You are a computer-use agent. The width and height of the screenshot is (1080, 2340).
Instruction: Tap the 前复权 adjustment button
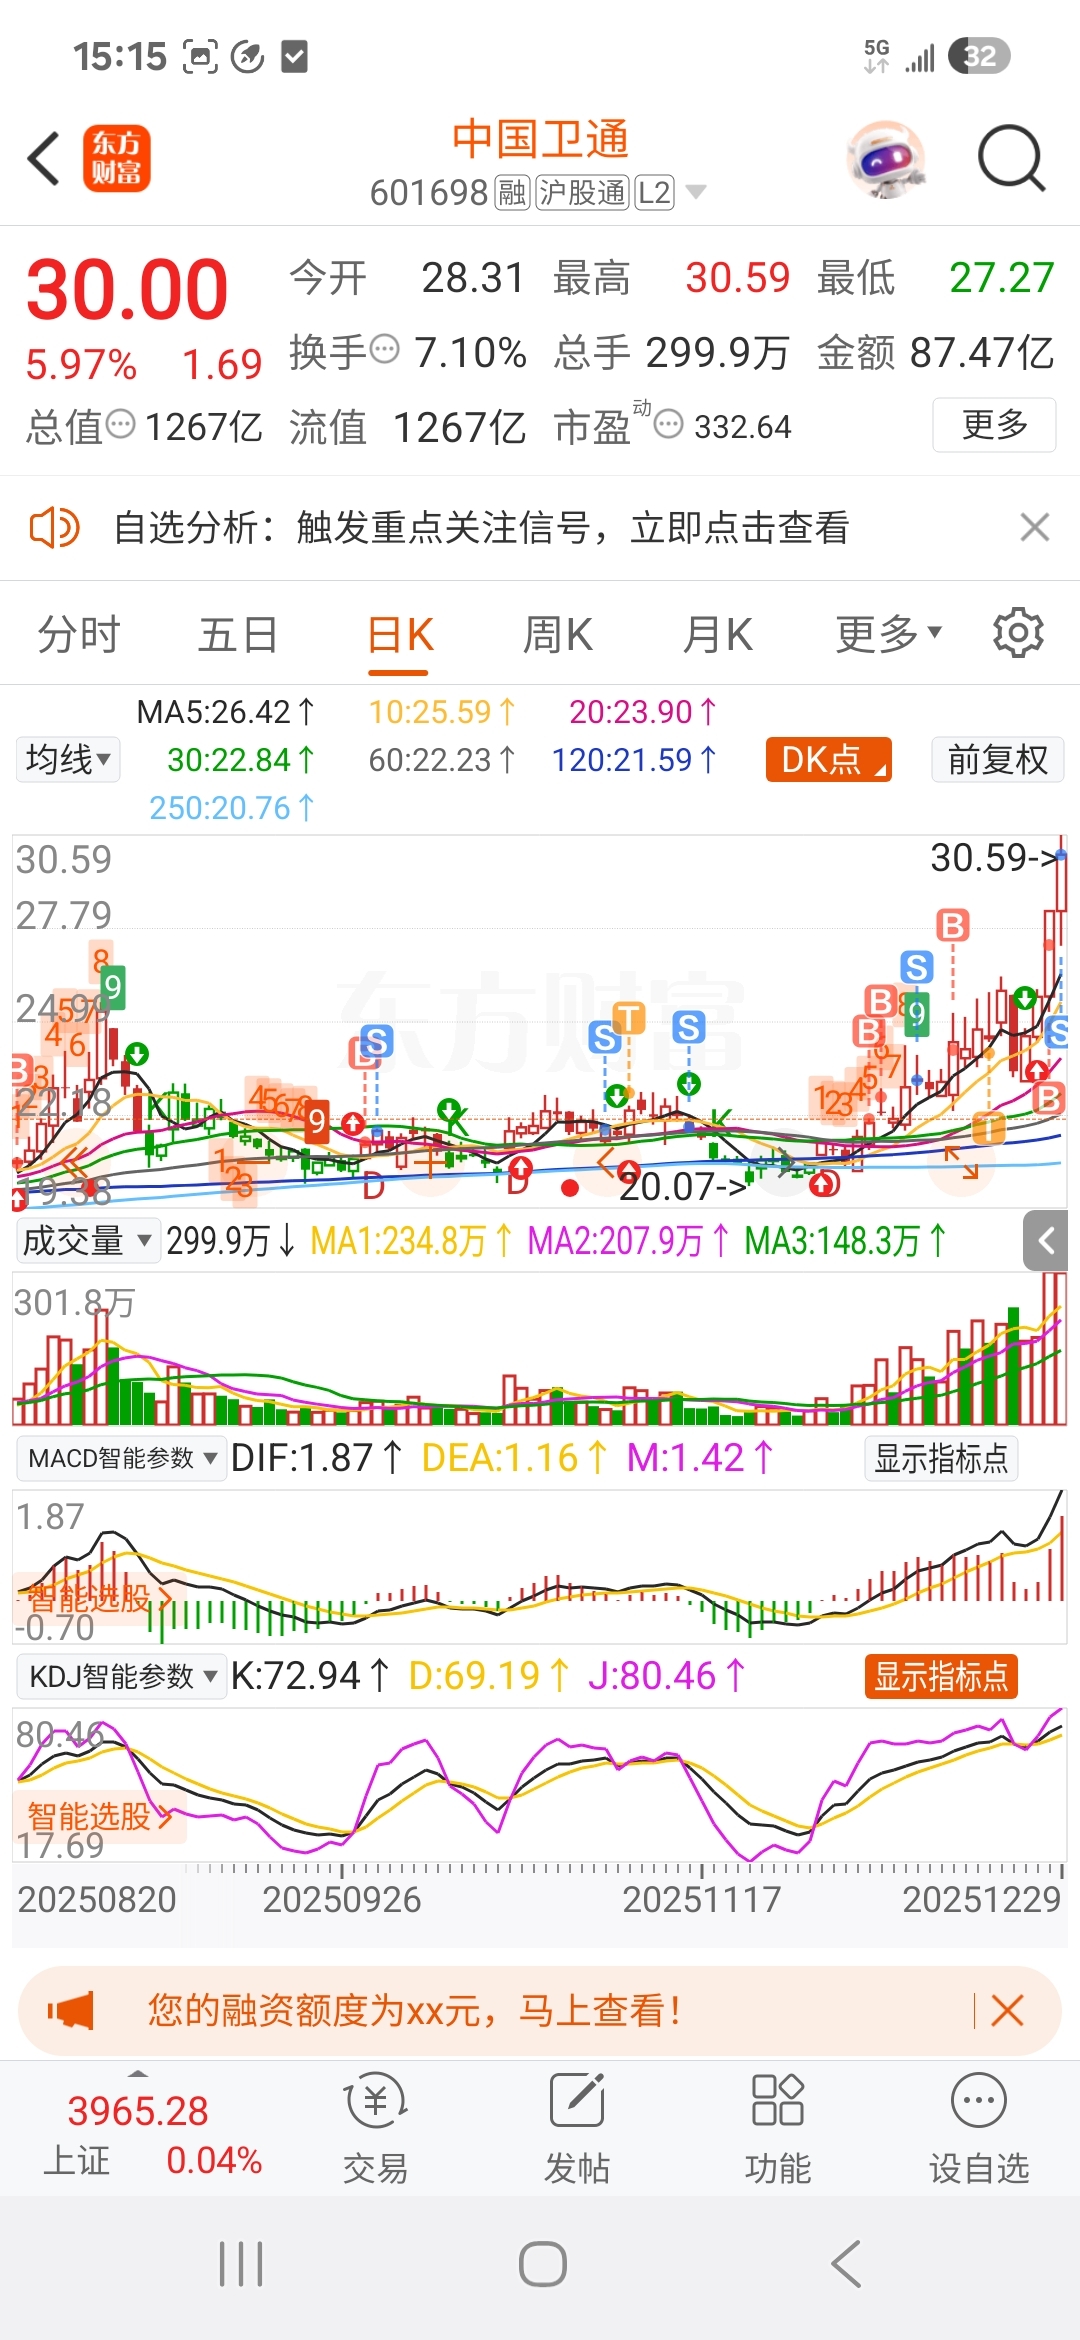coord(997,759)
